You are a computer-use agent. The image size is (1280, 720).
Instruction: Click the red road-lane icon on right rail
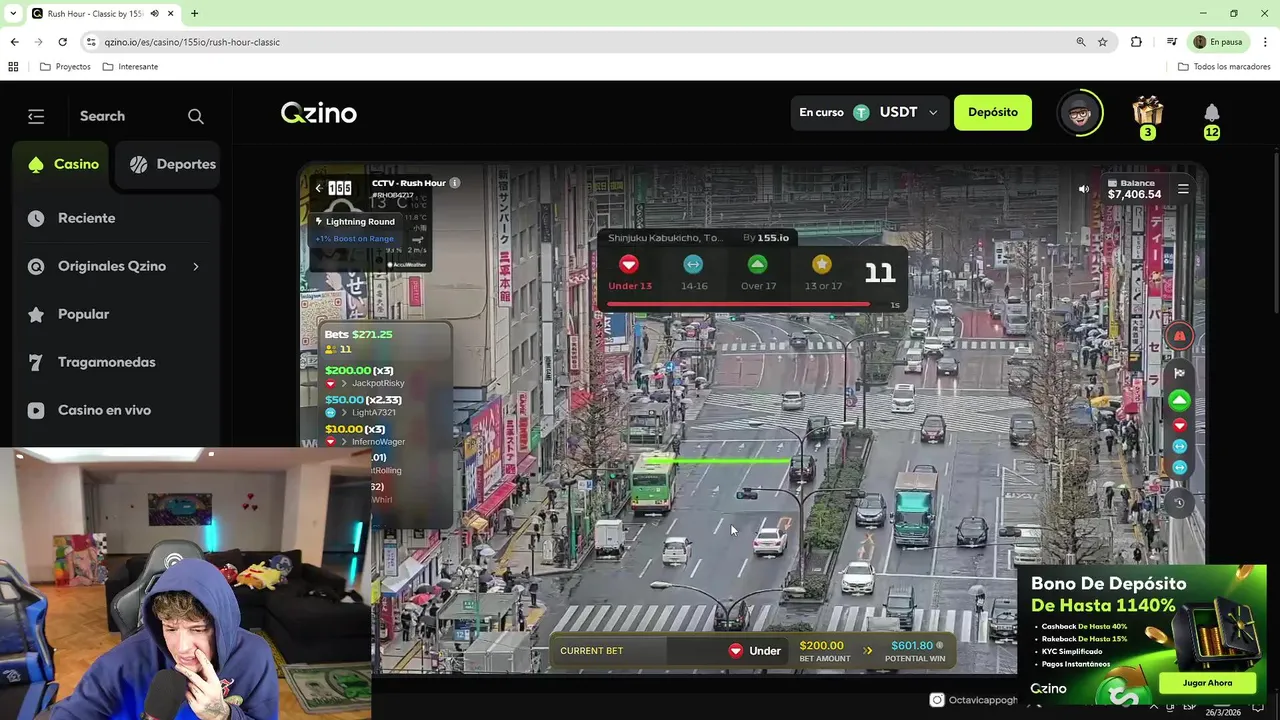tap(1180, 337)
